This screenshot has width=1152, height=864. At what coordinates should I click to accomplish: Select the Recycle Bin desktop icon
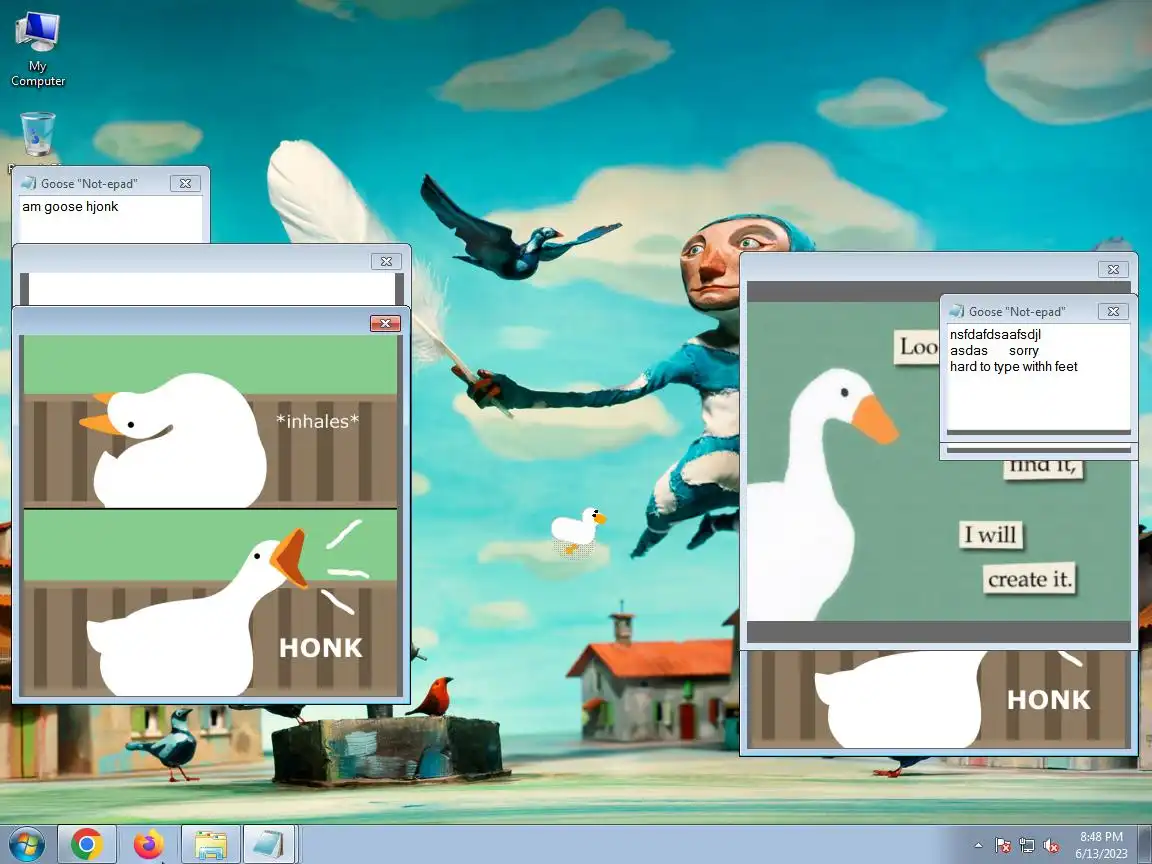[x=37, y=135]
